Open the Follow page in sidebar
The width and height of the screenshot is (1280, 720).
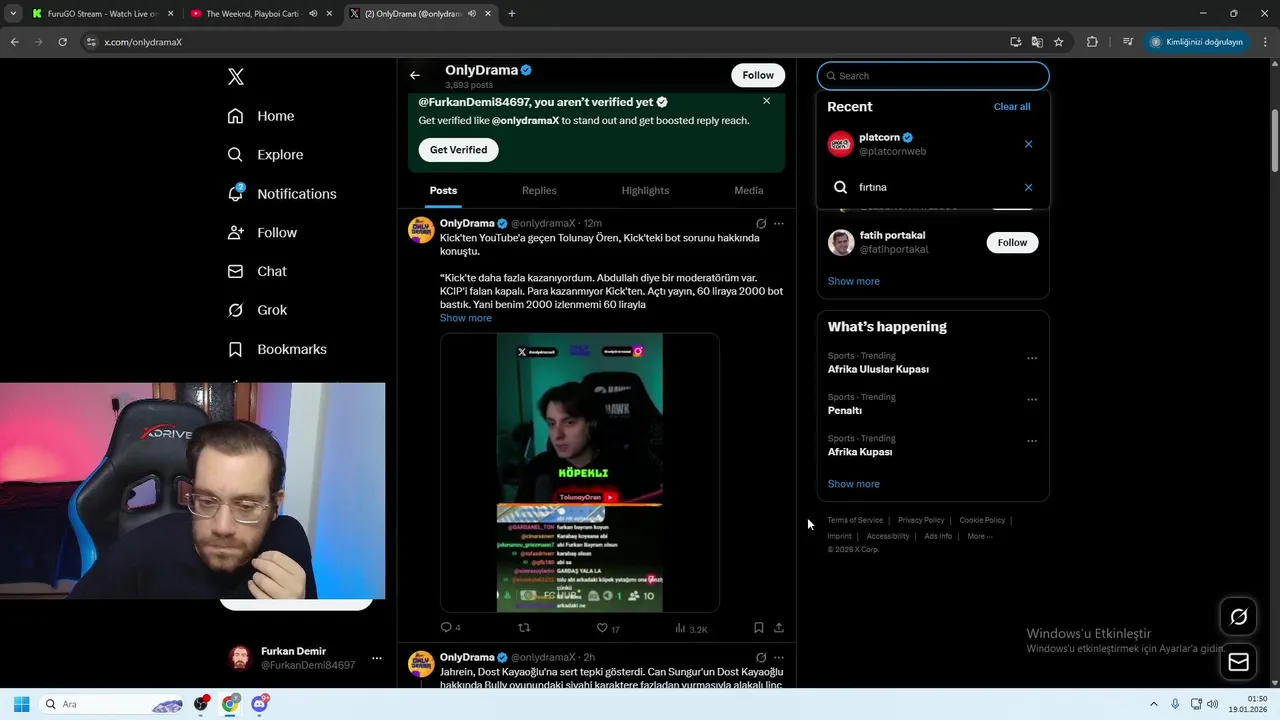click(x=262, y=233)
